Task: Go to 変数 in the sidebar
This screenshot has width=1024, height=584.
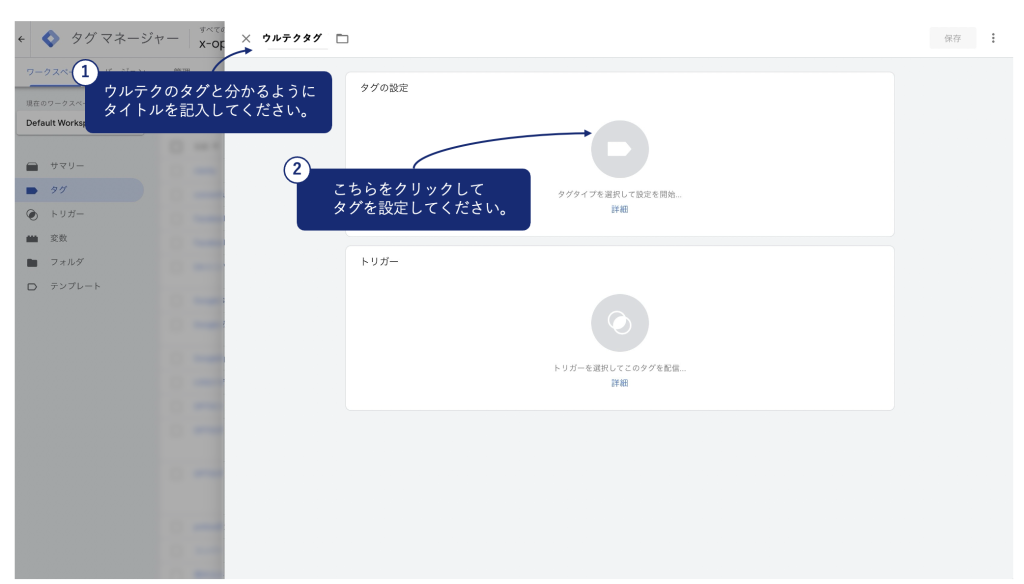Action: click(59, 238)
